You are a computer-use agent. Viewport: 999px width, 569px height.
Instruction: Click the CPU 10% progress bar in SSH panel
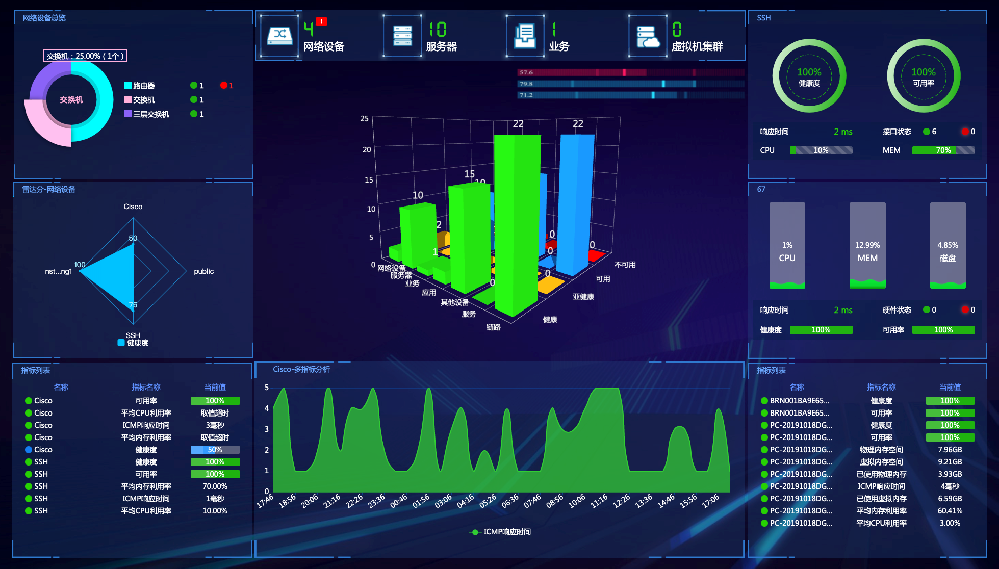[x=820, y=150]
